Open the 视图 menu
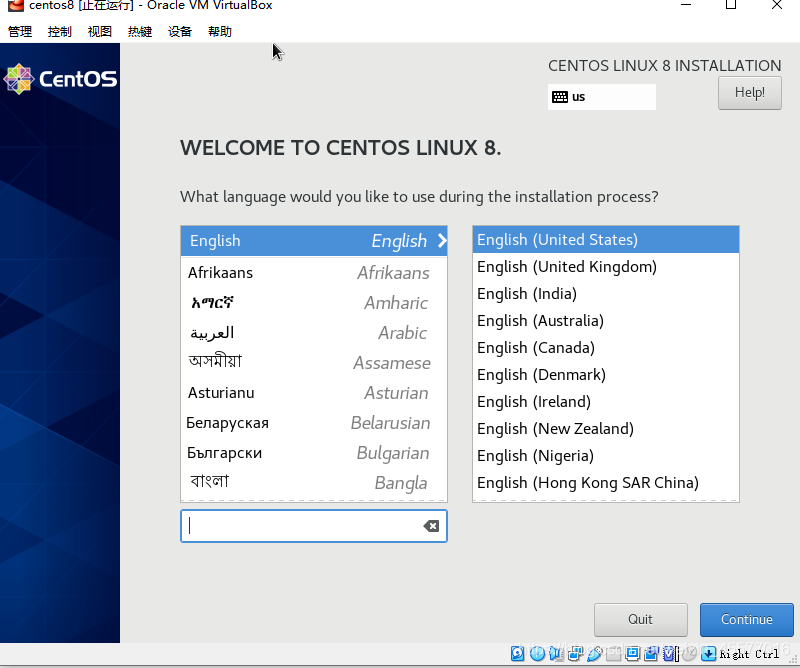Viewport: 800px width, 668px height. click(x=99, y=32)
